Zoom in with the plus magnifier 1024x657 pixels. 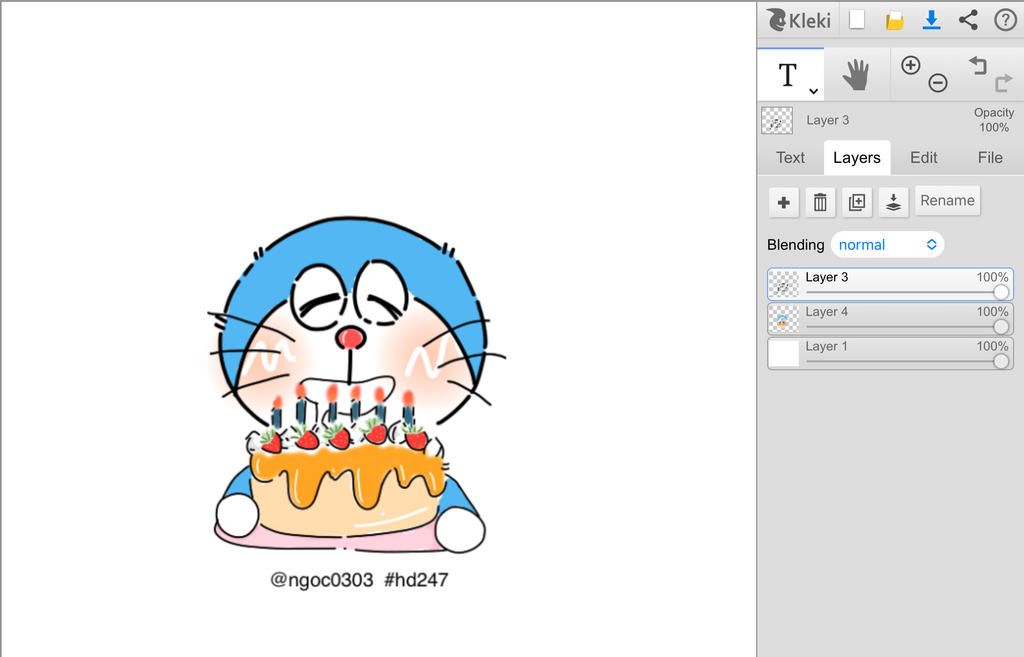[x=910, y=65]
